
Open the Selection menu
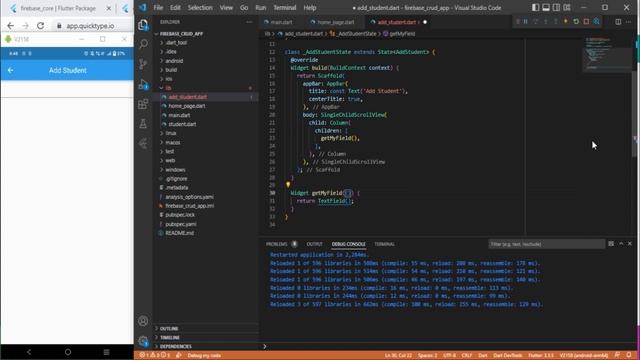coord(200,8)
